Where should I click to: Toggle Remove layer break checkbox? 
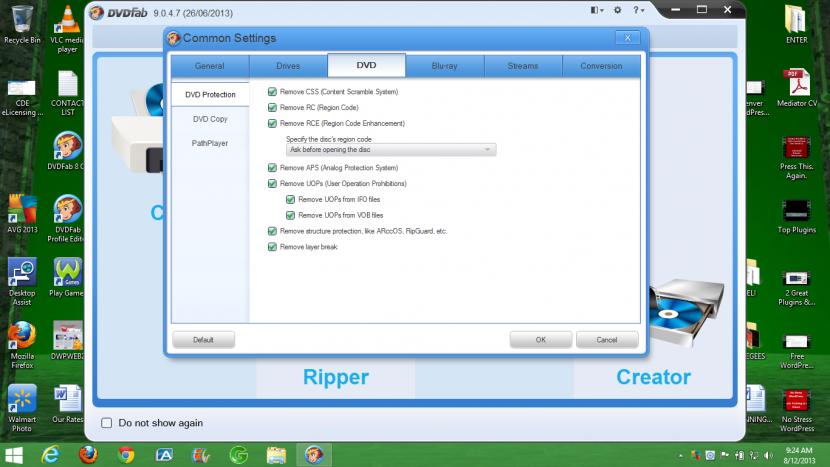[x=272, y=247]
